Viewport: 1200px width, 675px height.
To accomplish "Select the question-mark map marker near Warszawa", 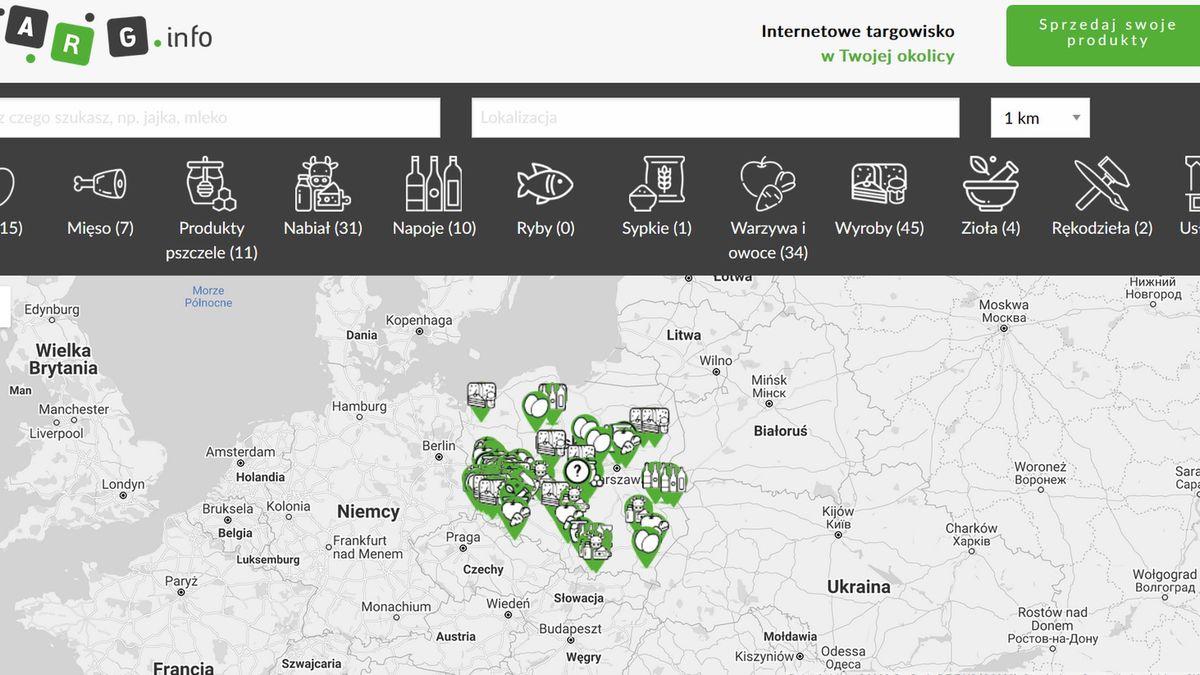I will tap(578, 470).
